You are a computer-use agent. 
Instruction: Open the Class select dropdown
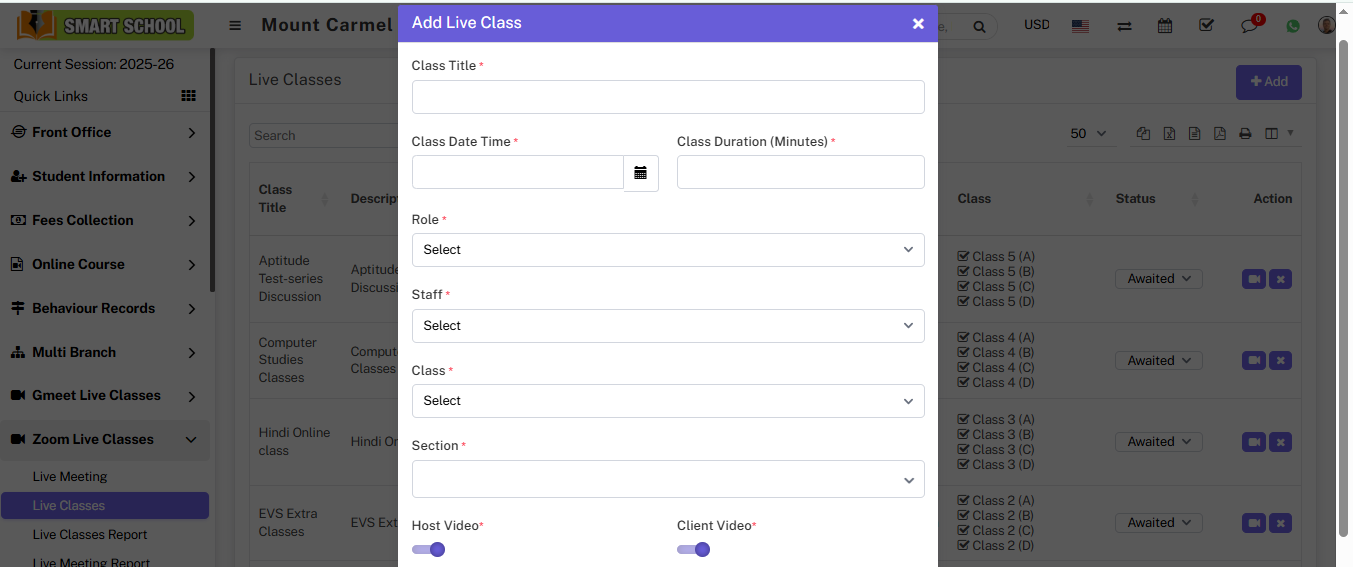(x=668, y=401)
